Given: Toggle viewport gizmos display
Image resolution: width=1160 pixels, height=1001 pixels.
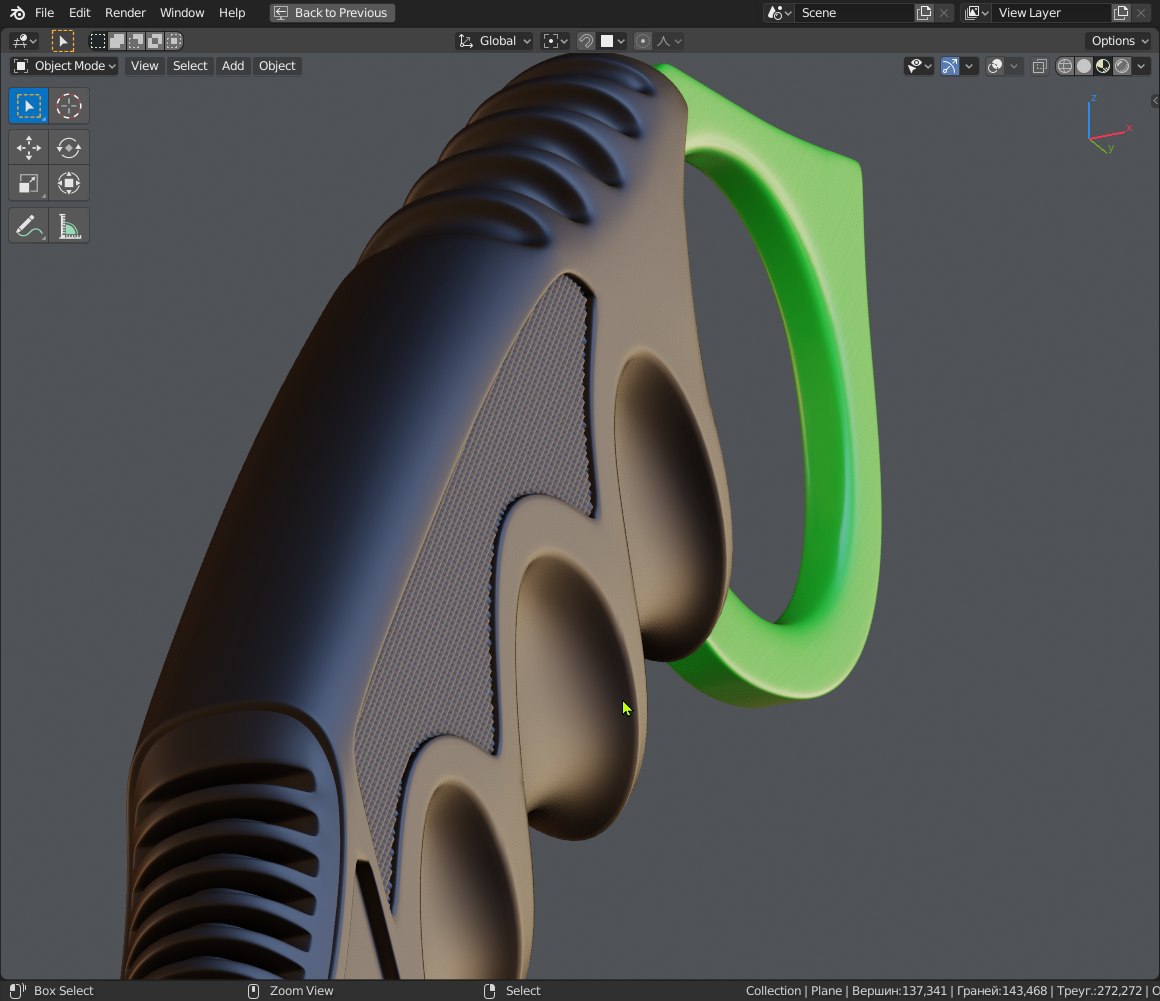Looking at the screenshot, I should coord(949,66).
